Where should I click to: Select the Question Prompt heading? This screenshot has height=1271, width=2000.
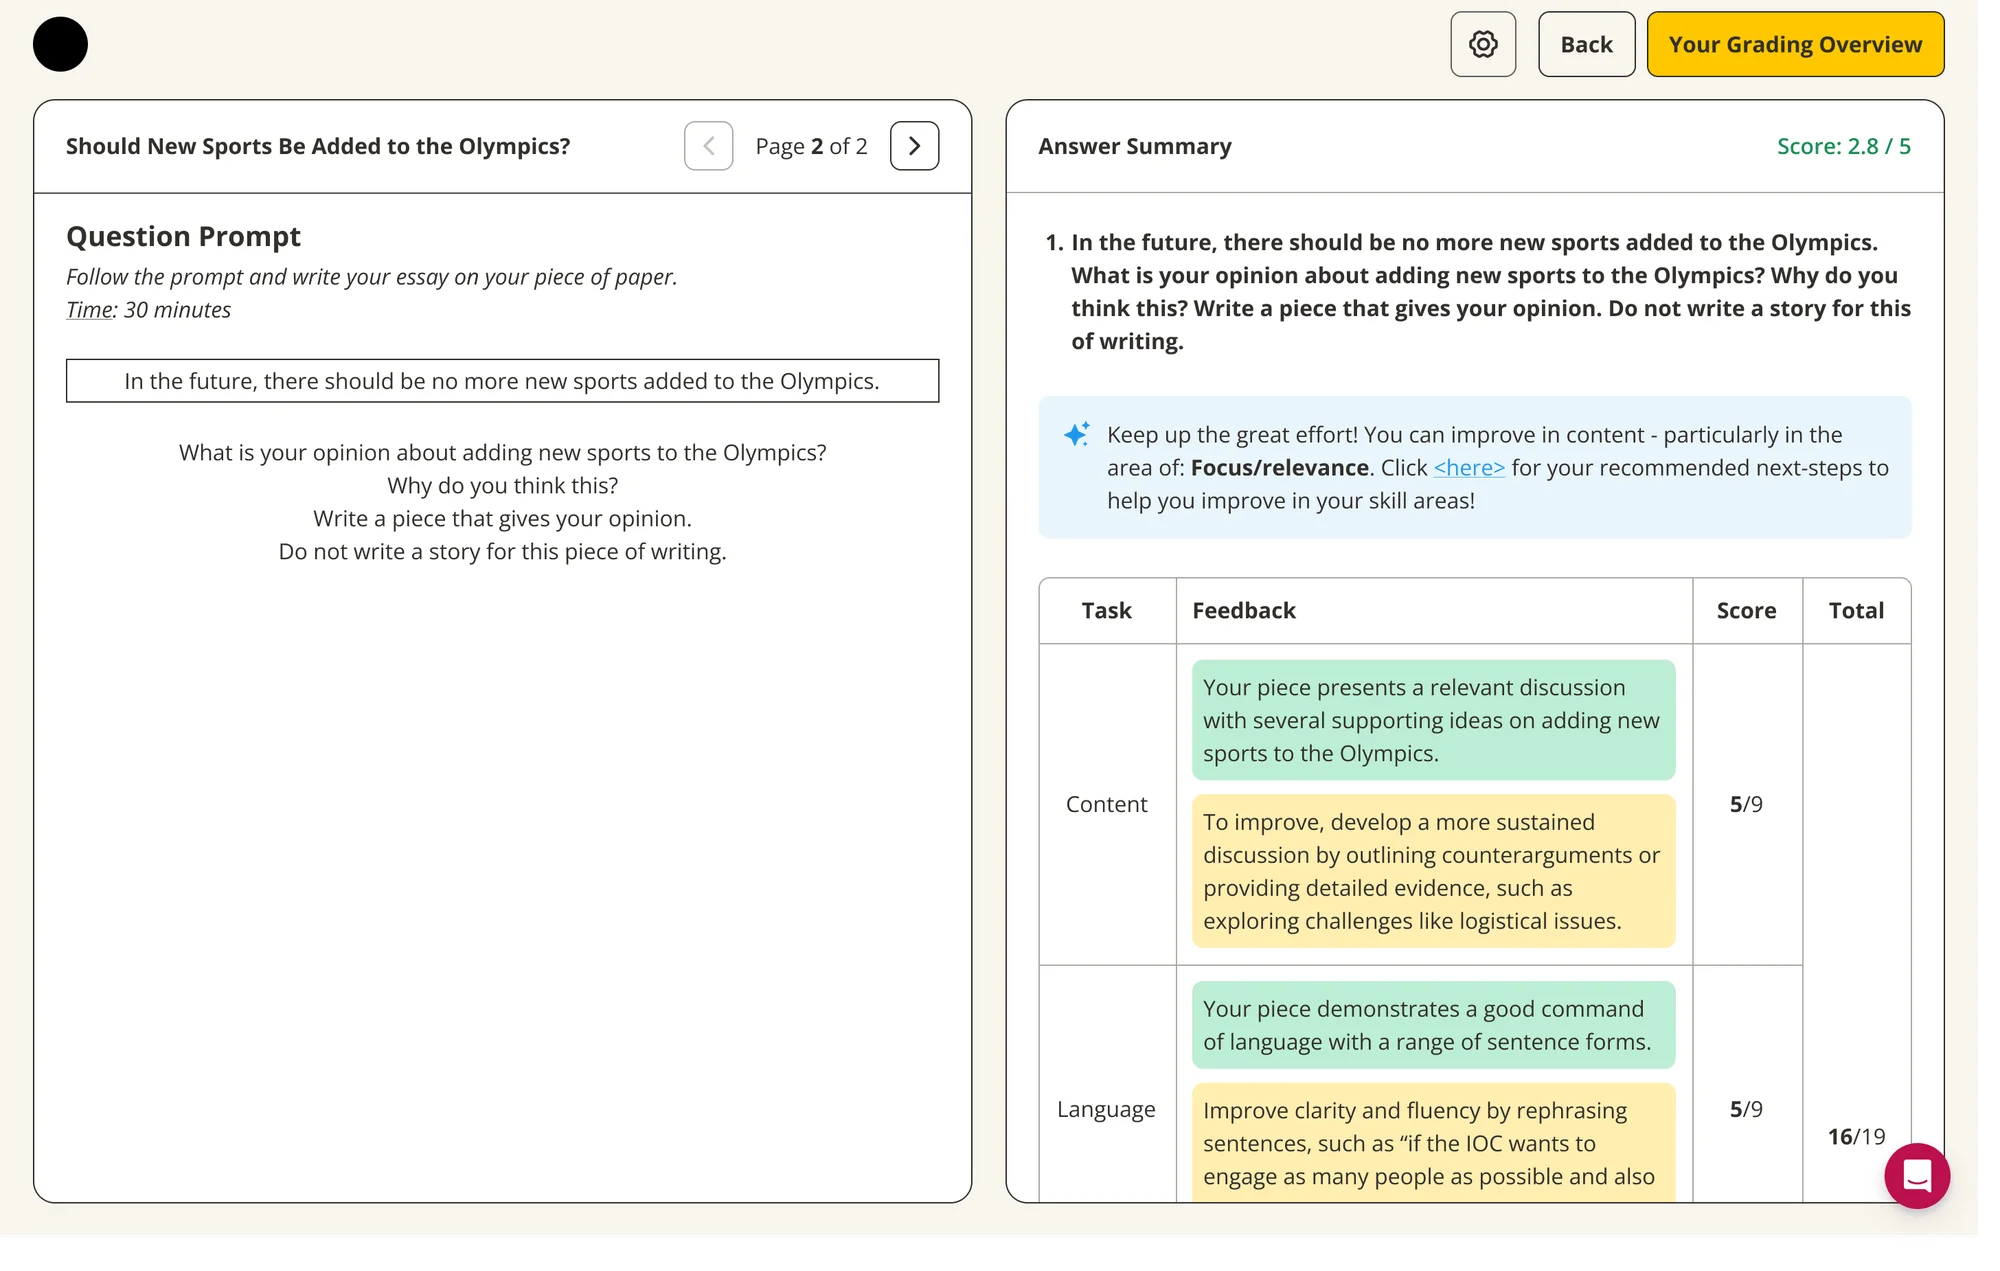pos(183,236)
